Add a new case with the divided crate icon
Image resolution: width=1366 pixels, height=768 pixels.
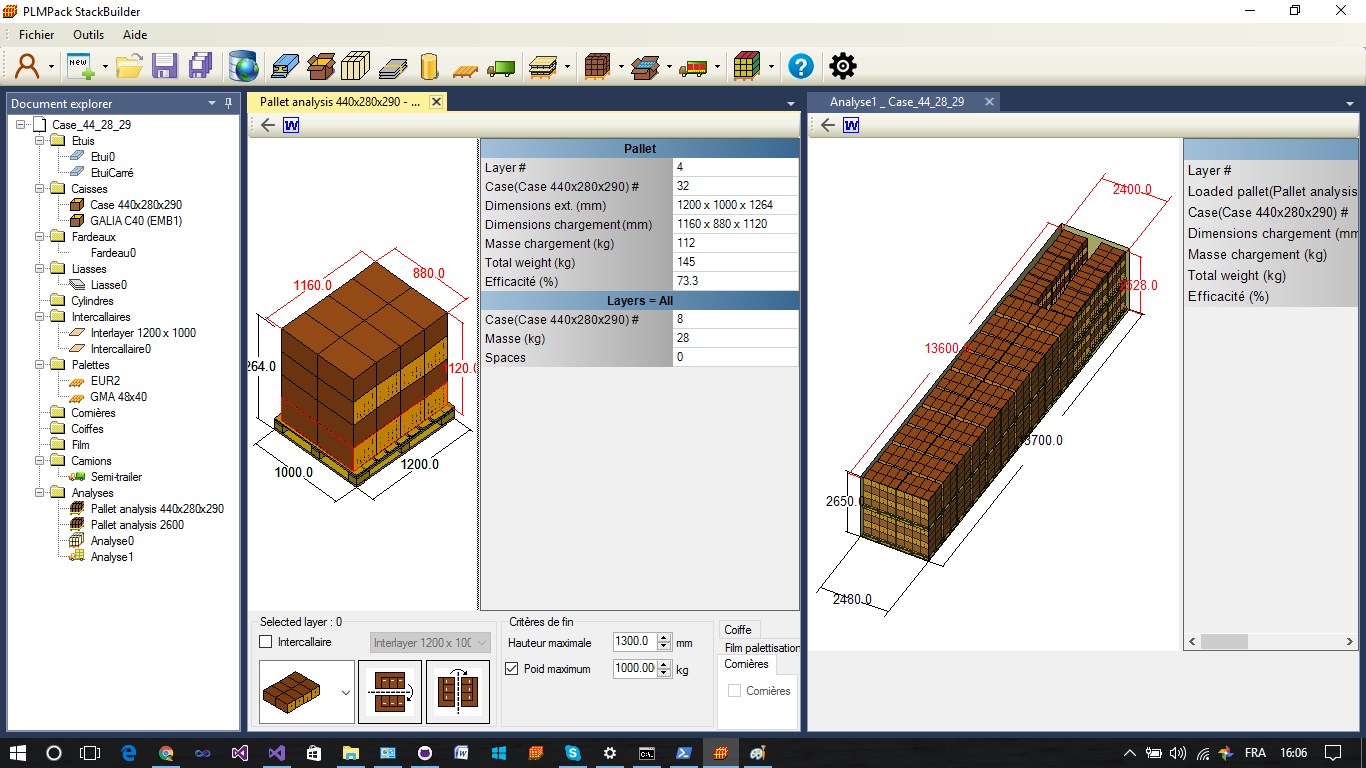[356, 67]
